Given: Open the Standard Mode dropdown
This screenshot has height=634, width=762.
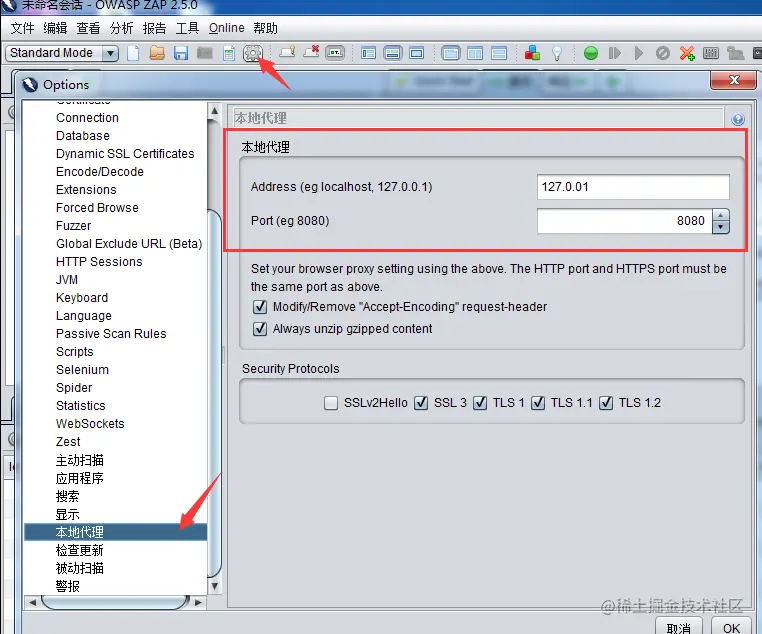Looking at the screenshot, I should pos(62,52).
